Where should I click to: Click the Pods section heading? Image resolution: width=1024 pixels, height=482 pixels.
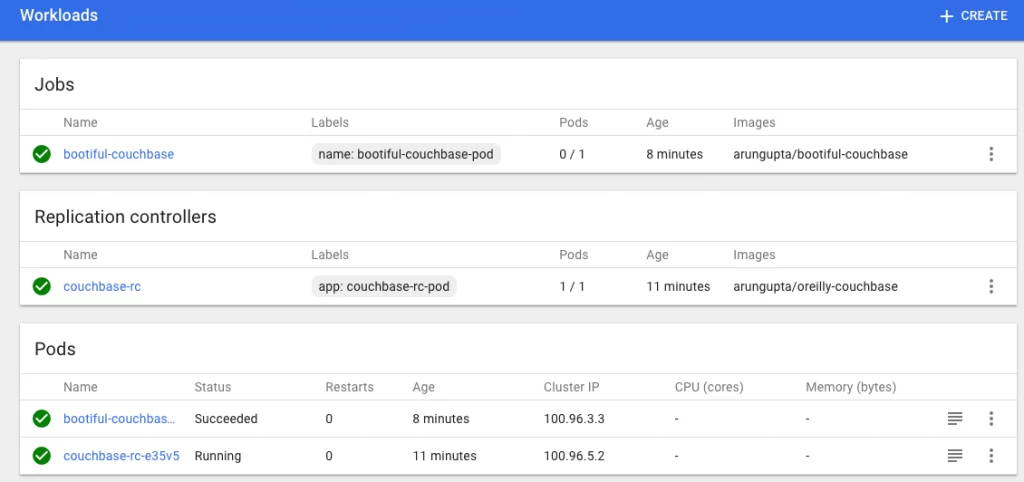click(55, 349)
